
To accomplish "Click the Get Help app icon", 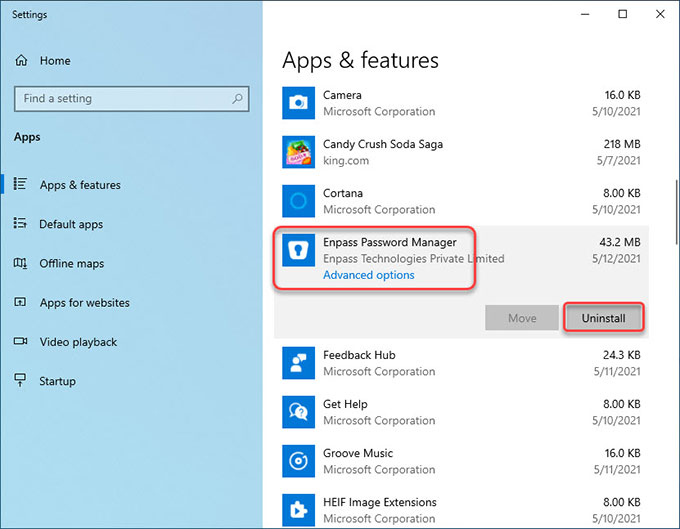I will coord(298,412).
